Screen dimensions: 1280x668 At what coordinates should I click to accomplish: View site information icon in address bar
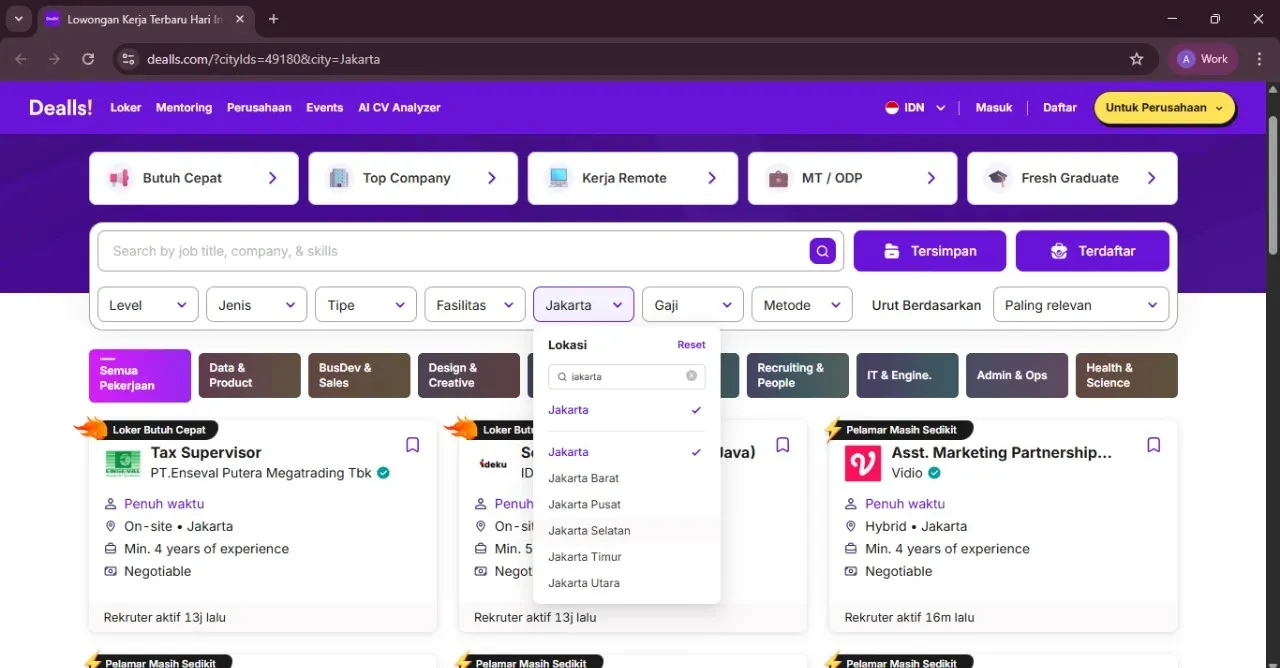point(128,59)
